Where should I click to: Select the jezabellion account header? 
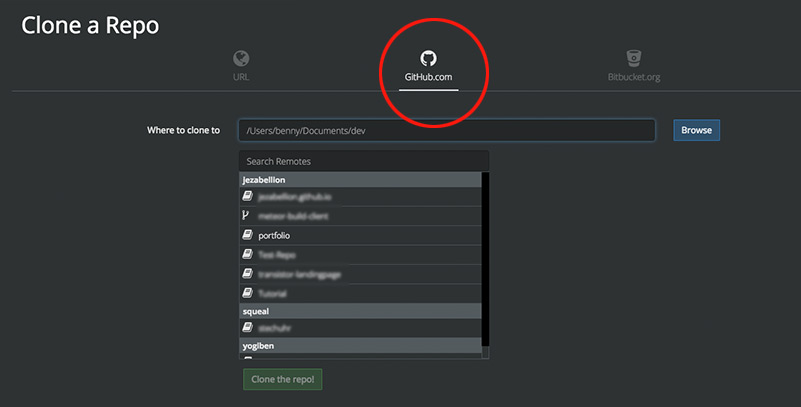[x=360, y=180]
